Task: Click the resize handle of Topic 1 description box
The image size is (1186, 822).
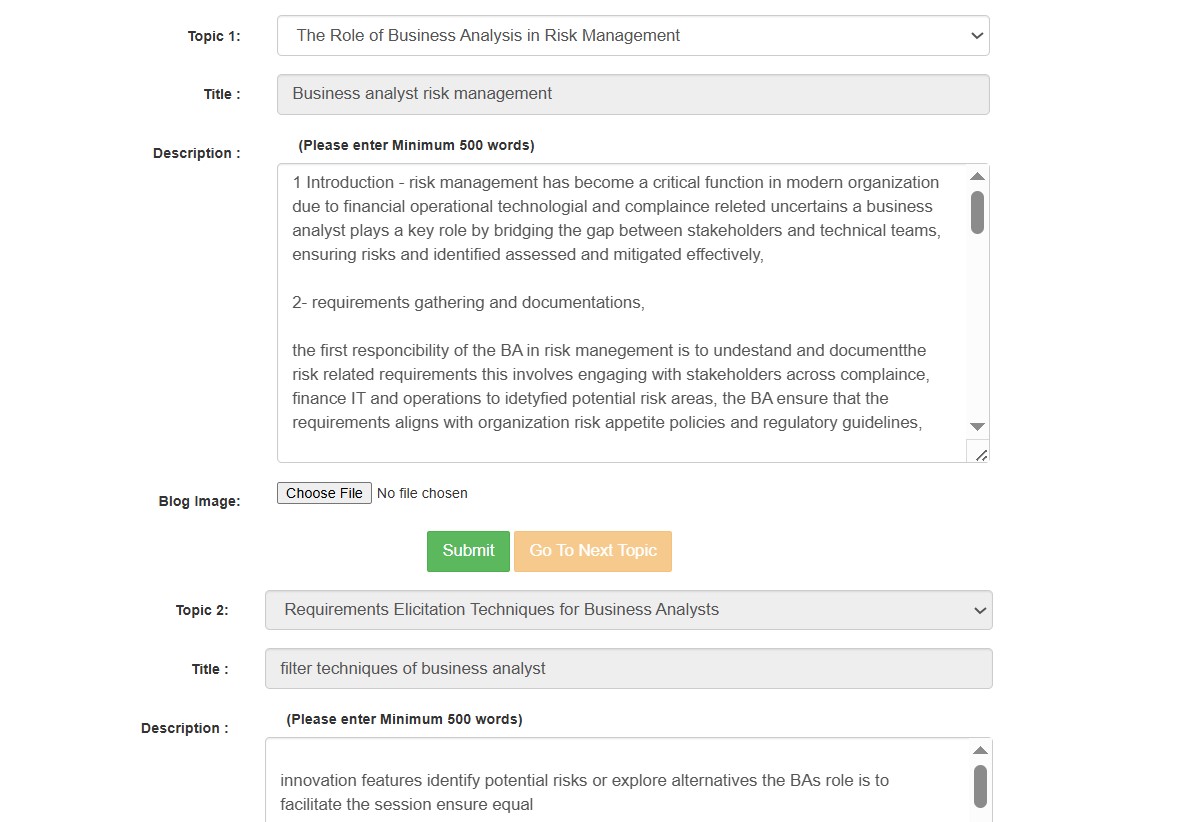Action: pos(980,455)
